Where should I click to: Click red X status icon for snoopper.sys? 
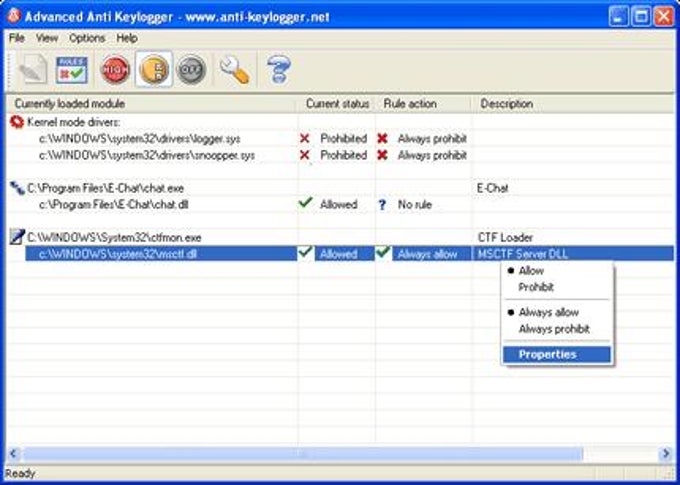(x=304, y=155)
